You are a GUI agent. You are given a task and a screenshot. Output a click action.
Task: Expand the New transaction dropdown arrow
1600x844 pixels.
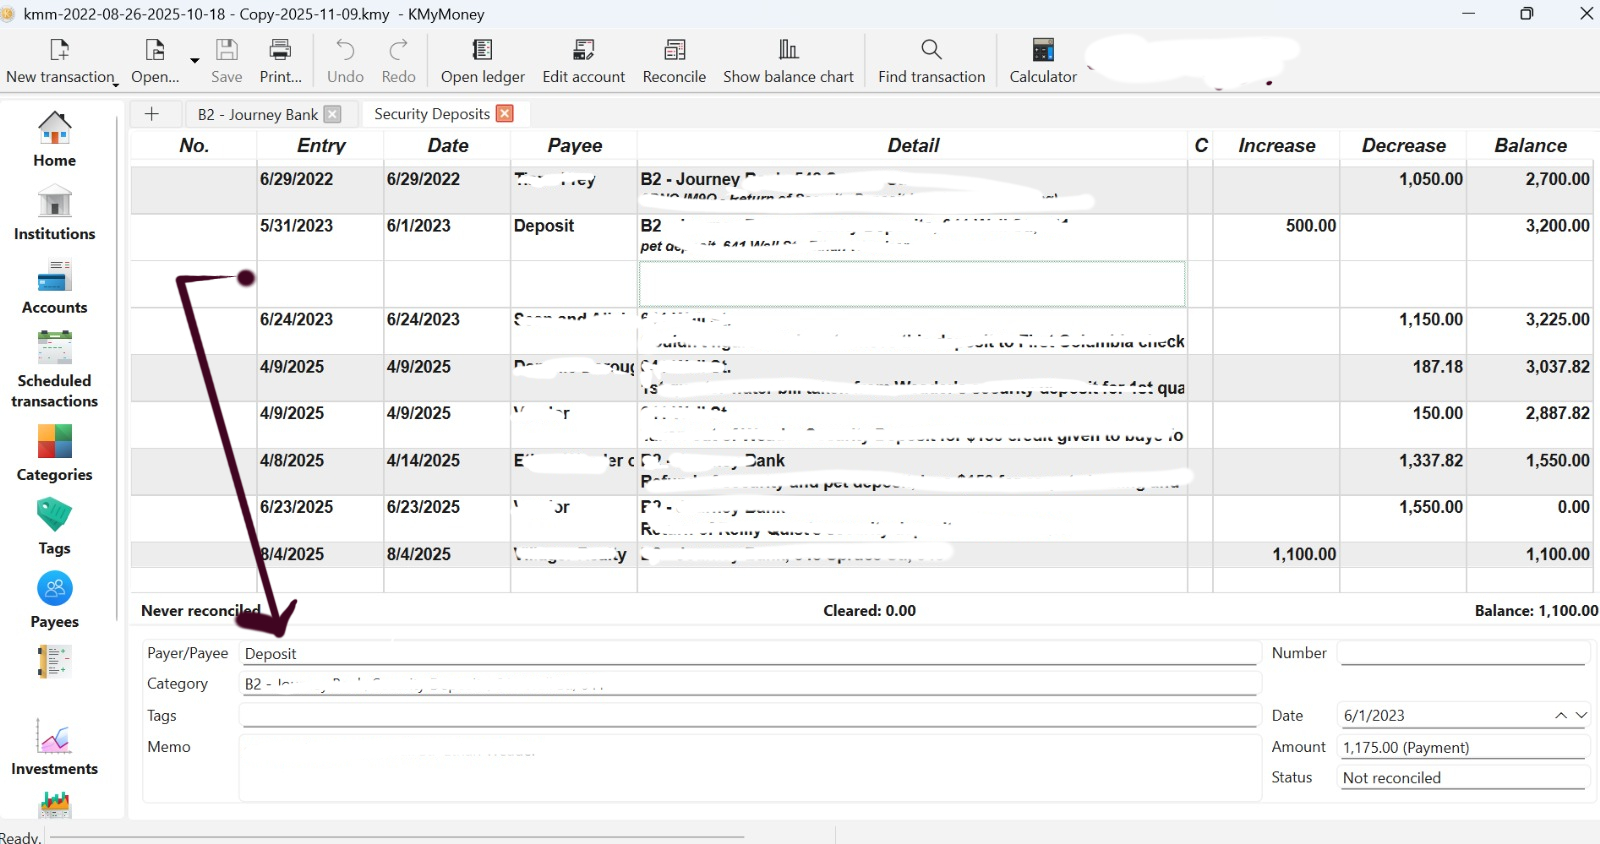(x=116, y=84)
